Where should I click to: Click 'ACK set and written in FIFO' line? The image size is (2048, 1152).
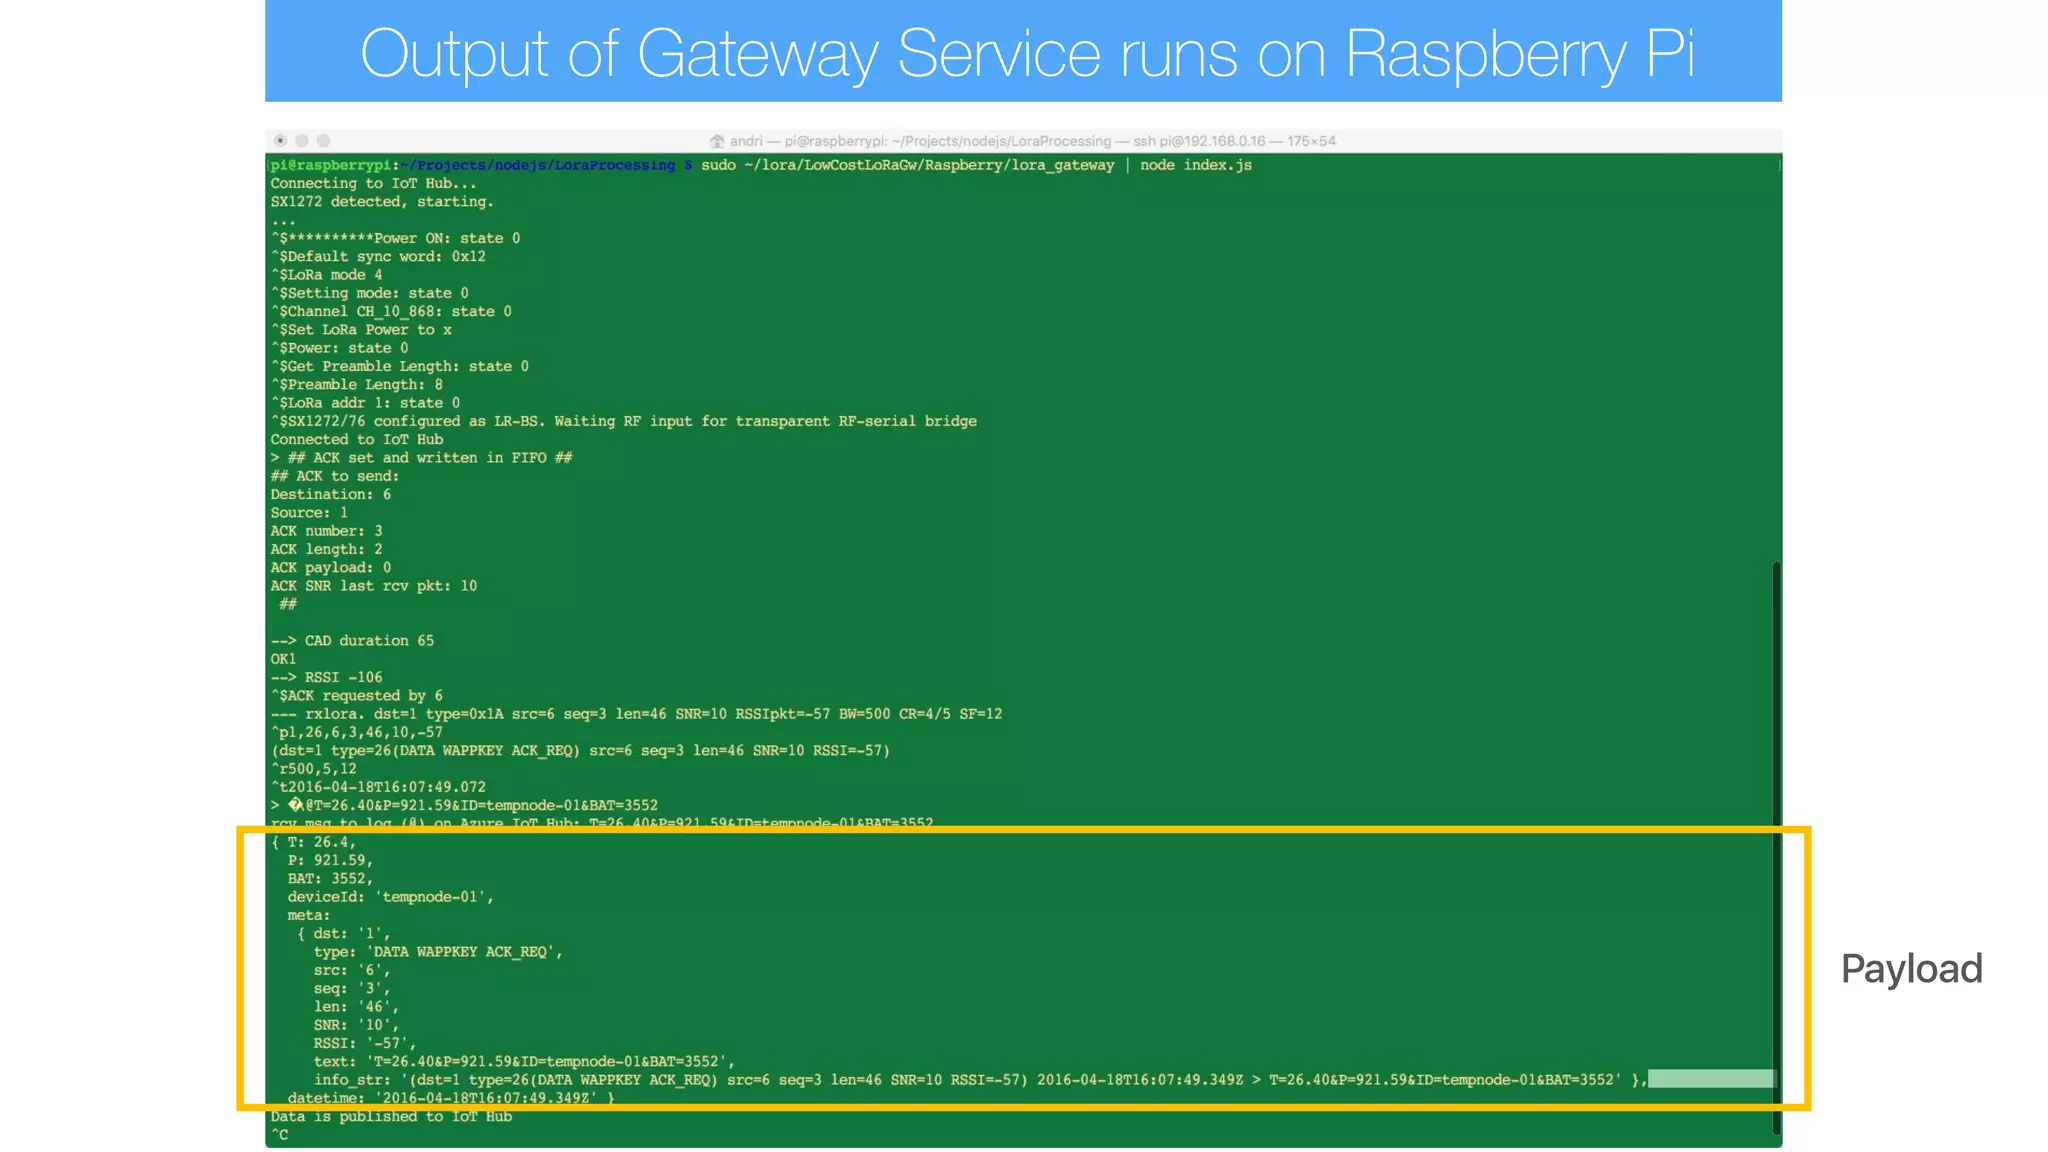point(421,458)
